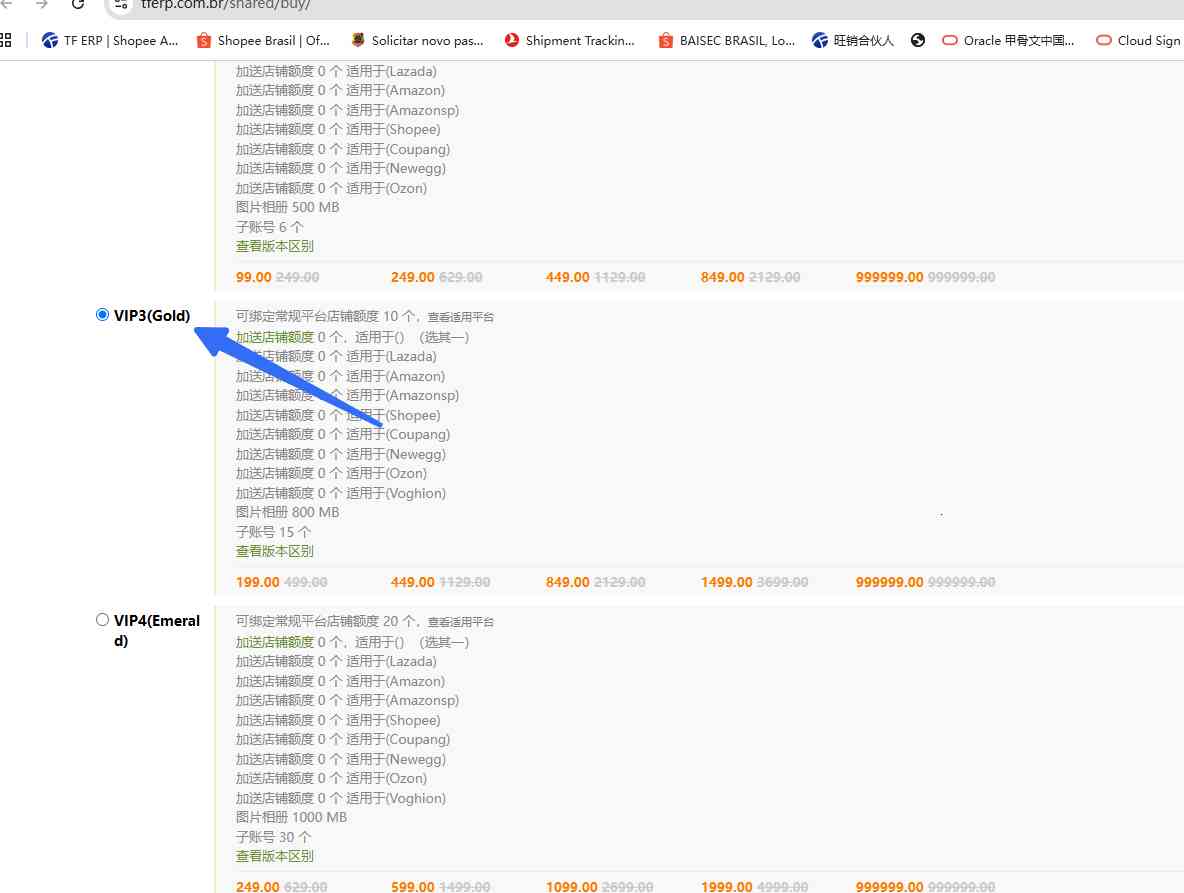Open the Solicitar novo pas... bookmark
1184x893 pixels.
pyautogui.click(x=417, y=41)
